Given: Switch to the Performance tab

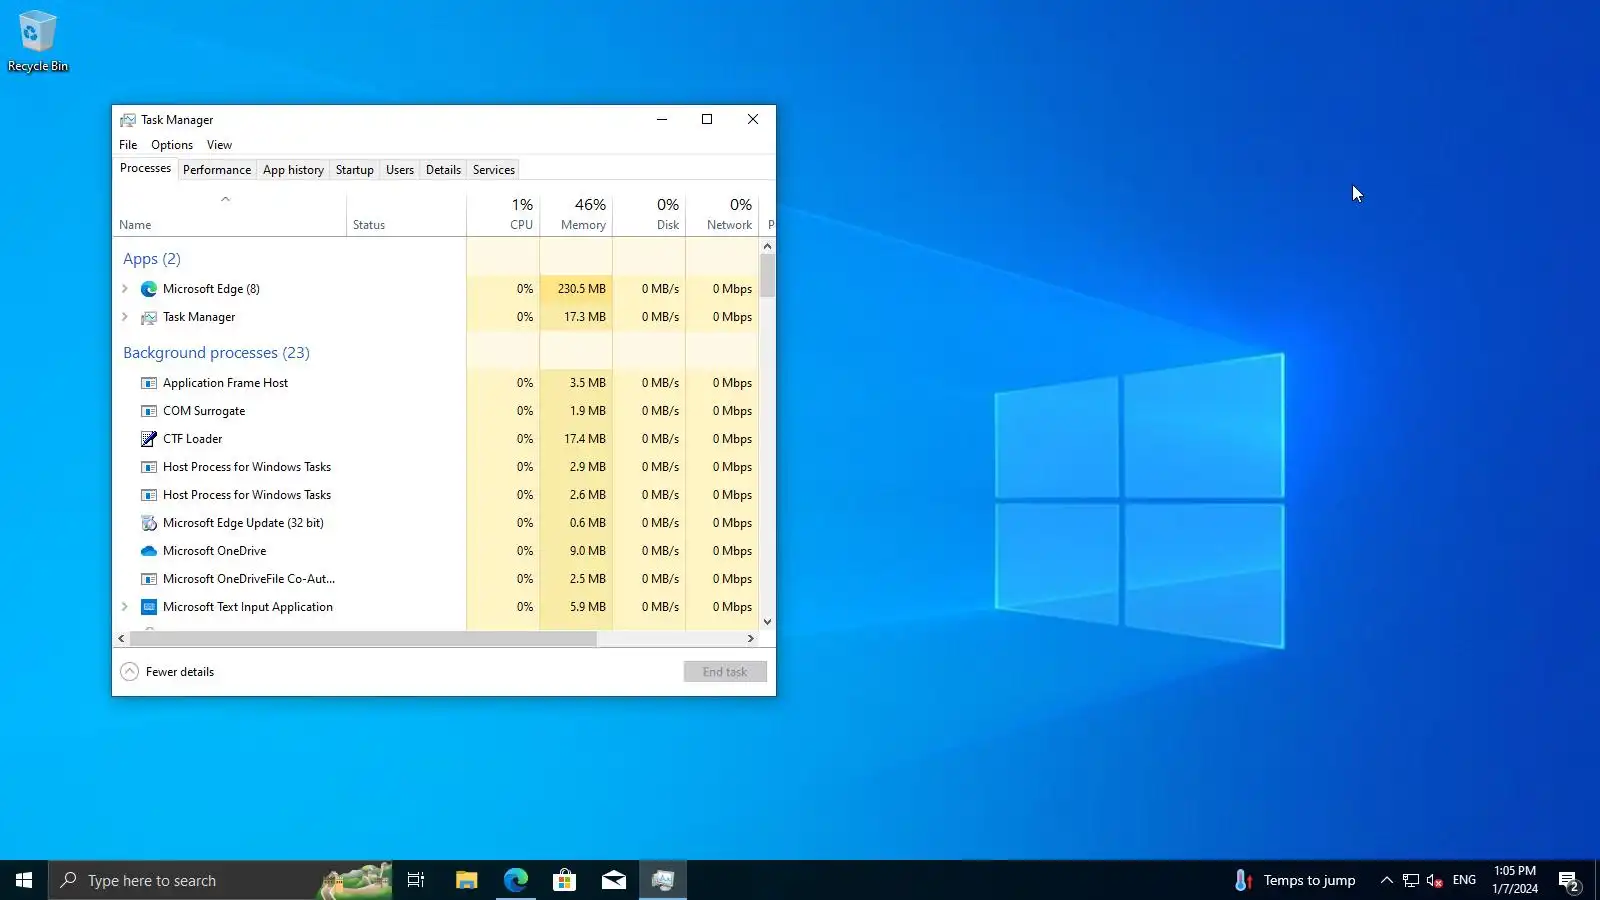Looking at the screenshot, I should (217, 170).
